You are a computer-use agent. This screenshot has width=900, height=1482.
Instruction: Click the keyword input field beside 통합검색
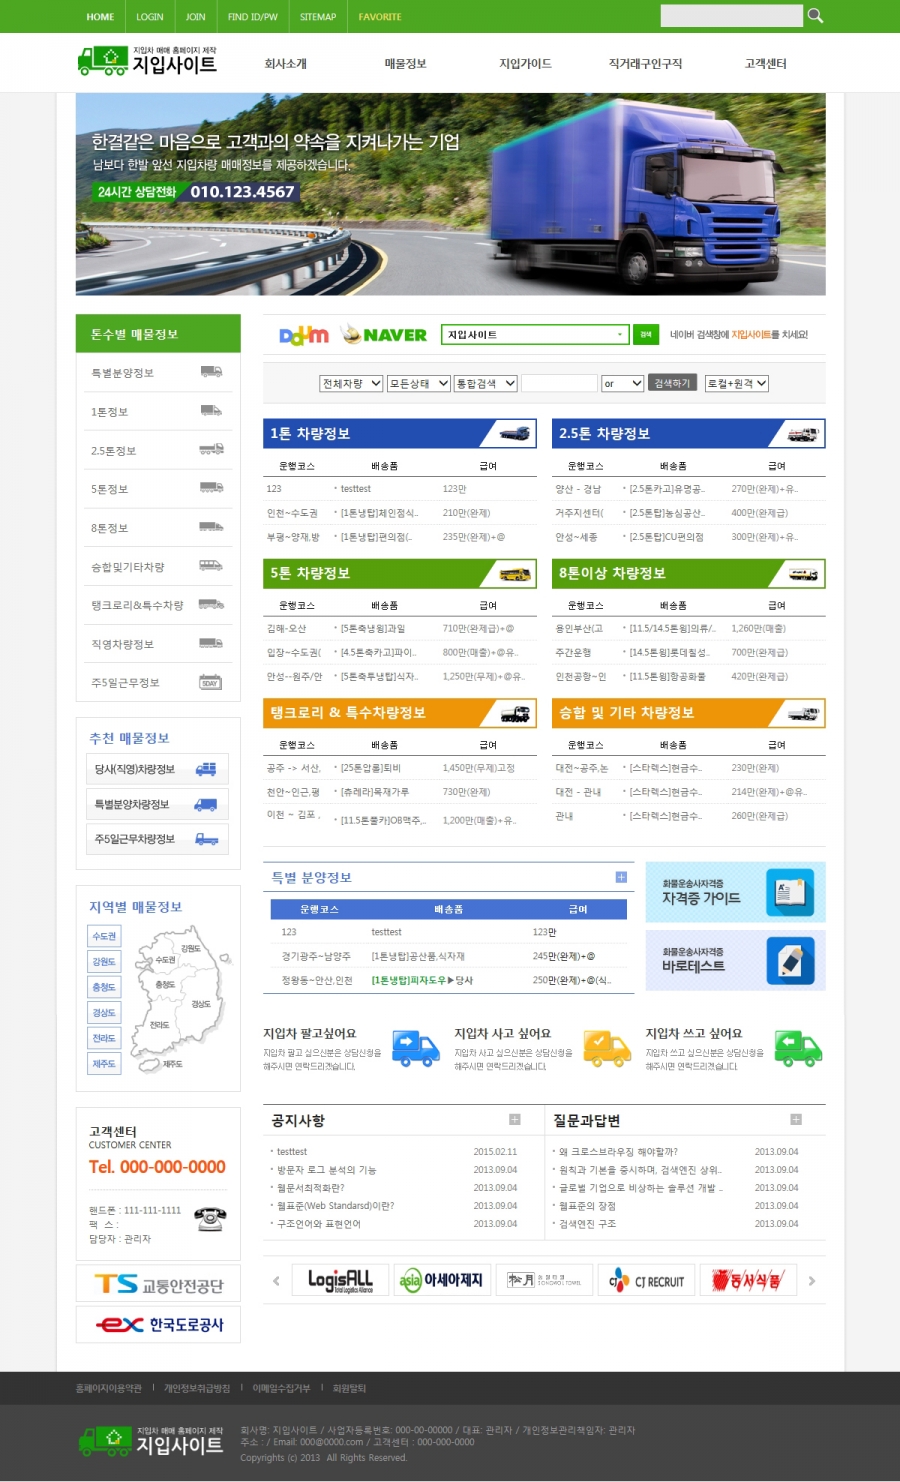[x=559, y=383]
